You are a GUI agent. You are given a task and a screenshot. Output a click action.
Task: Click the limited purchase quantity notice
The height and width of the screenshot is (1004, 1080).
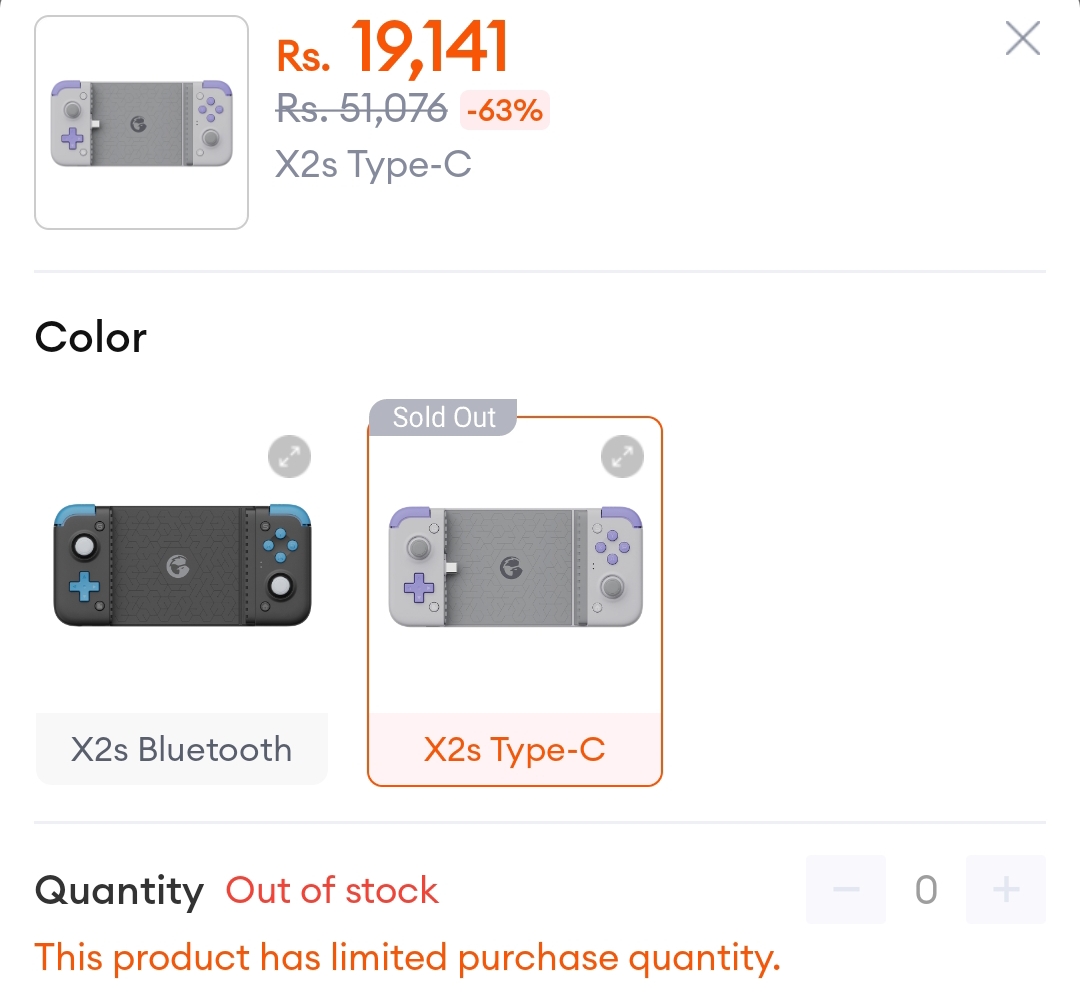coord(408,958)
